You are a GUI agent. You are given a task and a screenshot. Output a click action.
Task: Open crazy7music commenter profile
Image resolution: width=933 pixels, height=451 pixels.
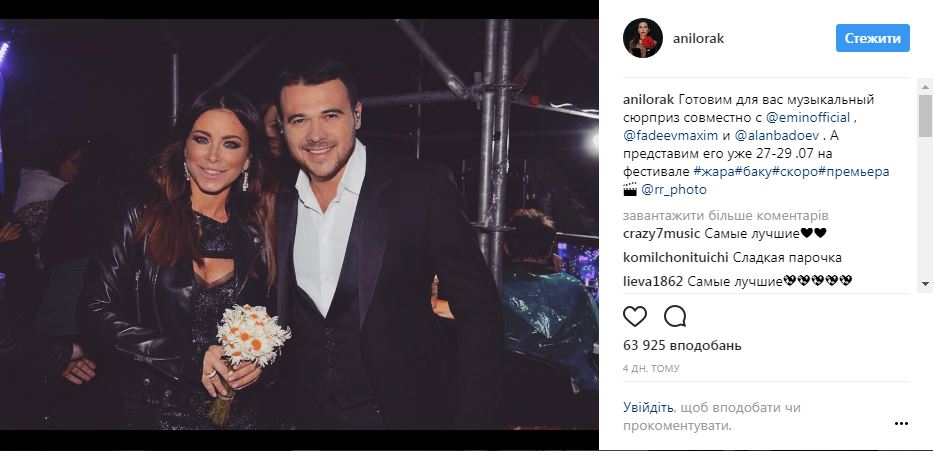click(x=661, y=233)
